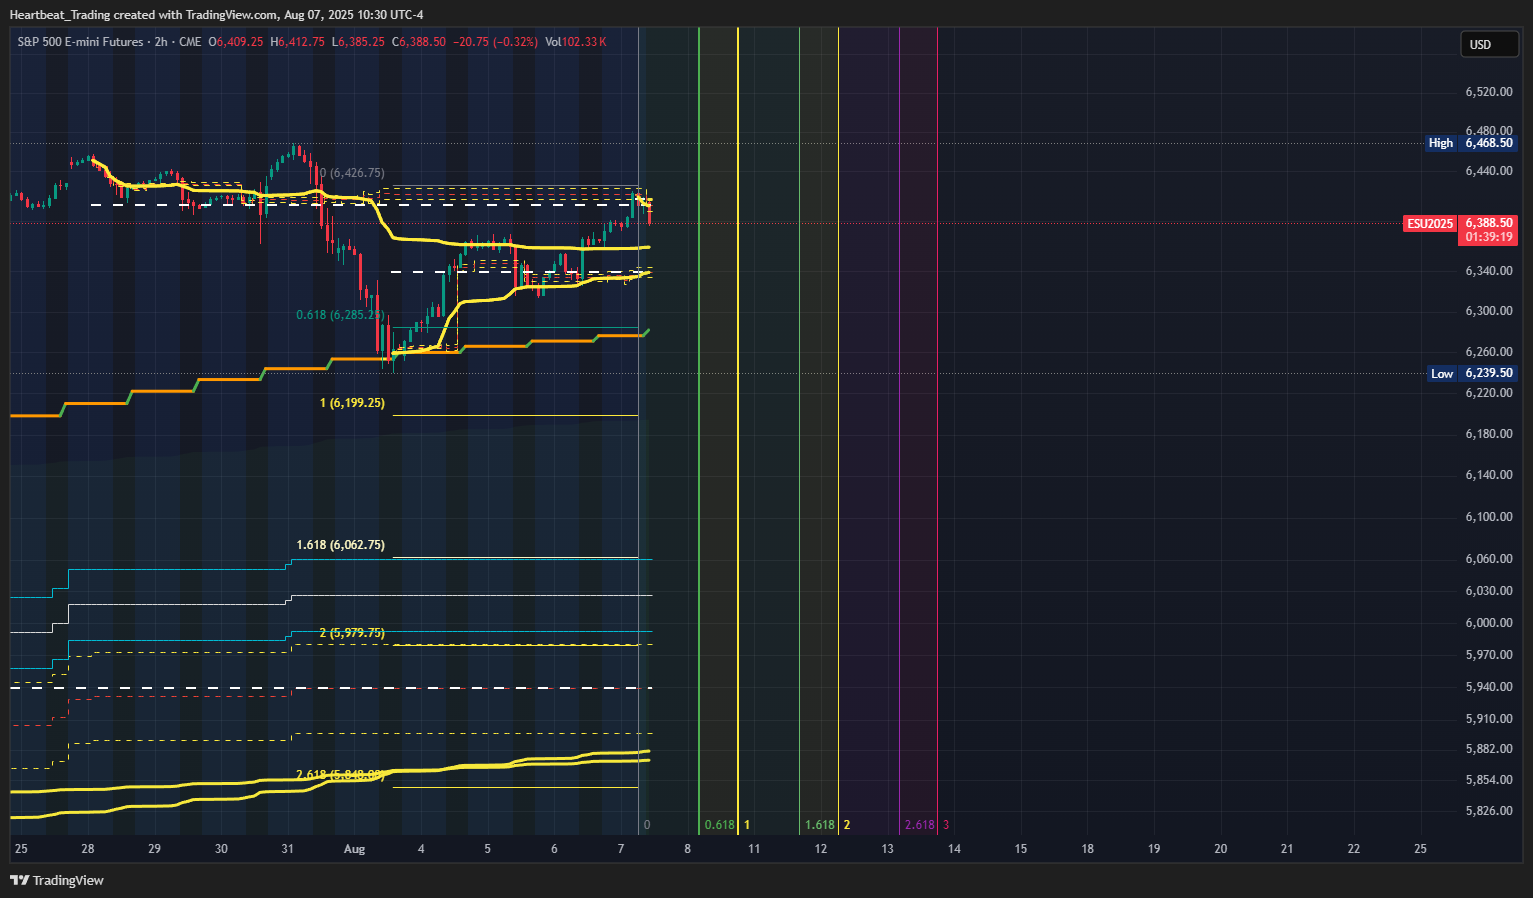Click the TradingView logo at bottom
Screen dimensions: 1533x898
point(57,880)
